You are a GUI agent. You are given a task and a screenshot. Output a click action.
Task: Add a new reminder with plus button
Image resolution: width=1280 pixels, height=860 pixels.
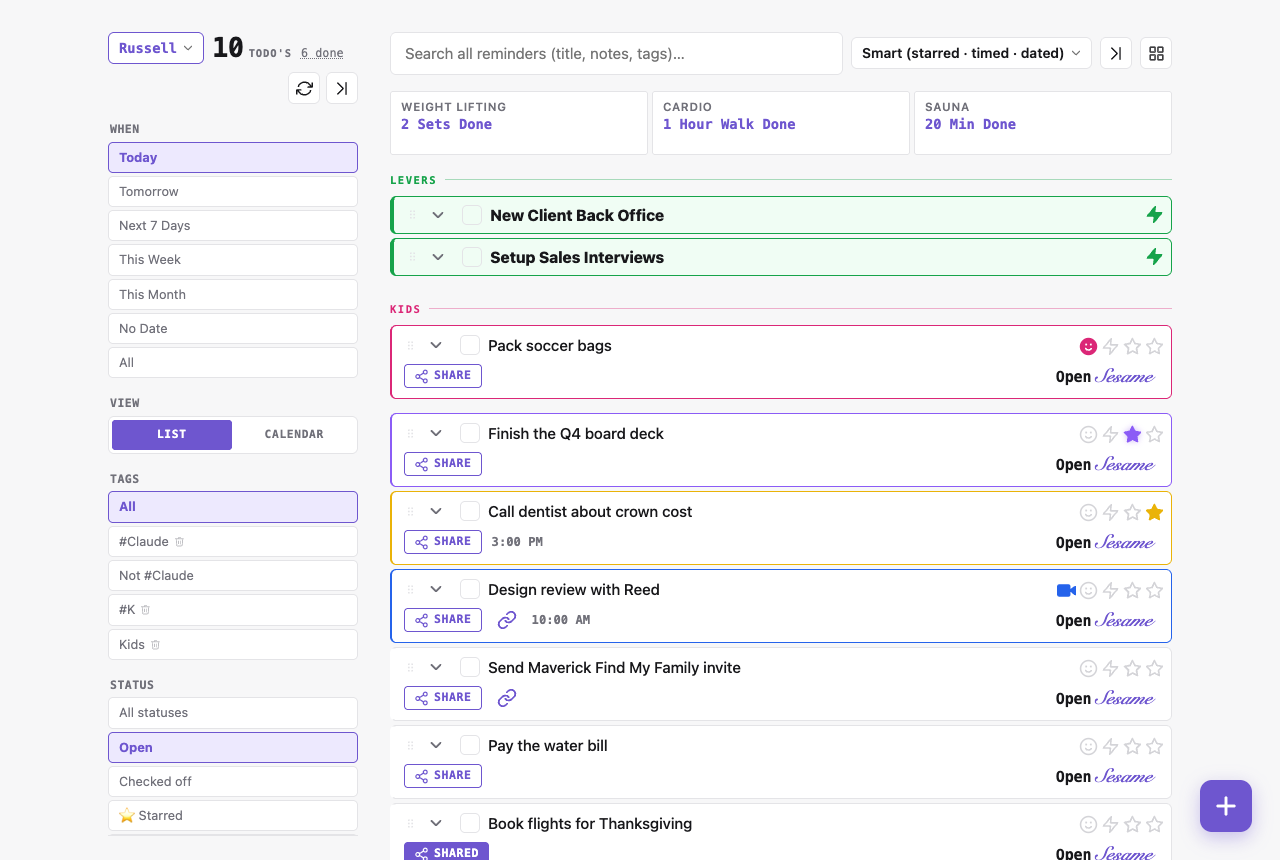pos(1226,806)
